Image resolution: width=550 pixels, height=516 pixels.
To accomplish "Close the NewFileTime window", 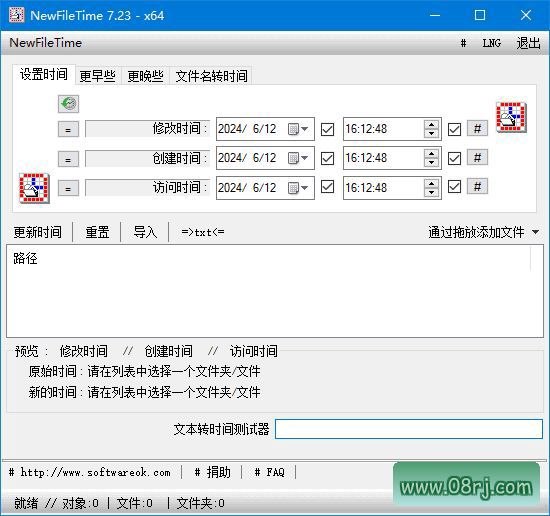I will (526, 15).
